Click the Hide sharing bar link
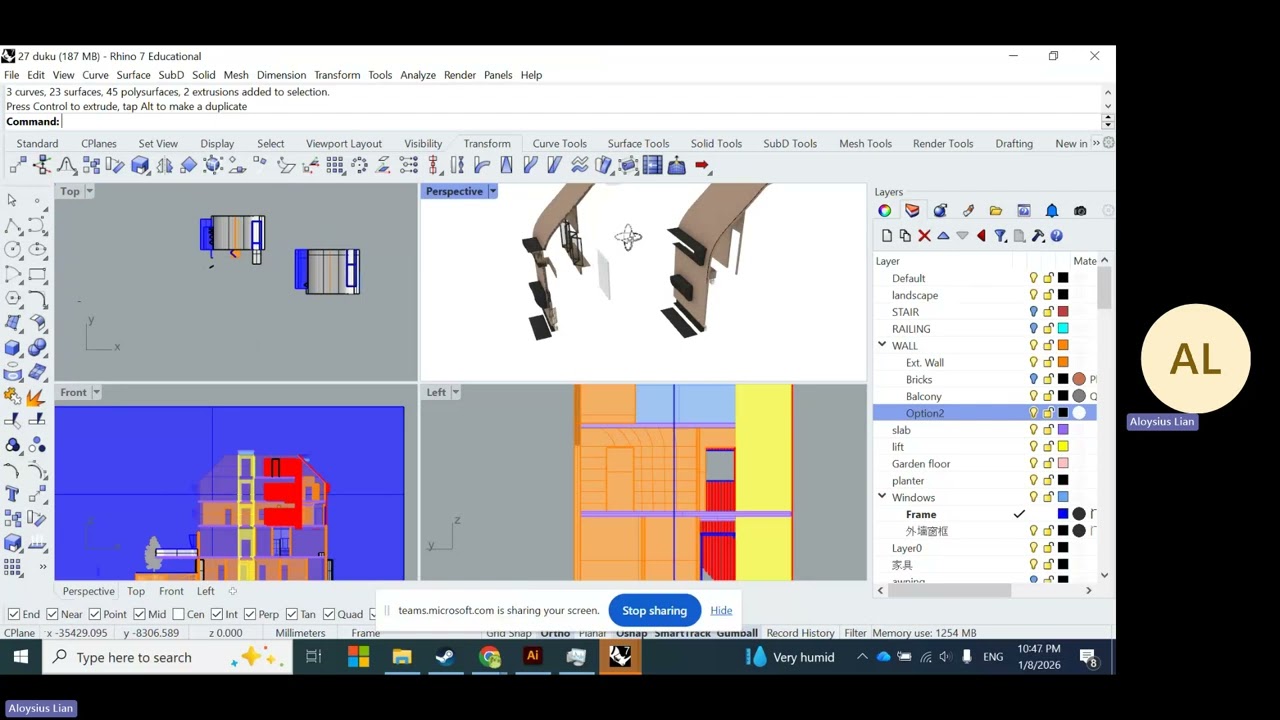 721,611
